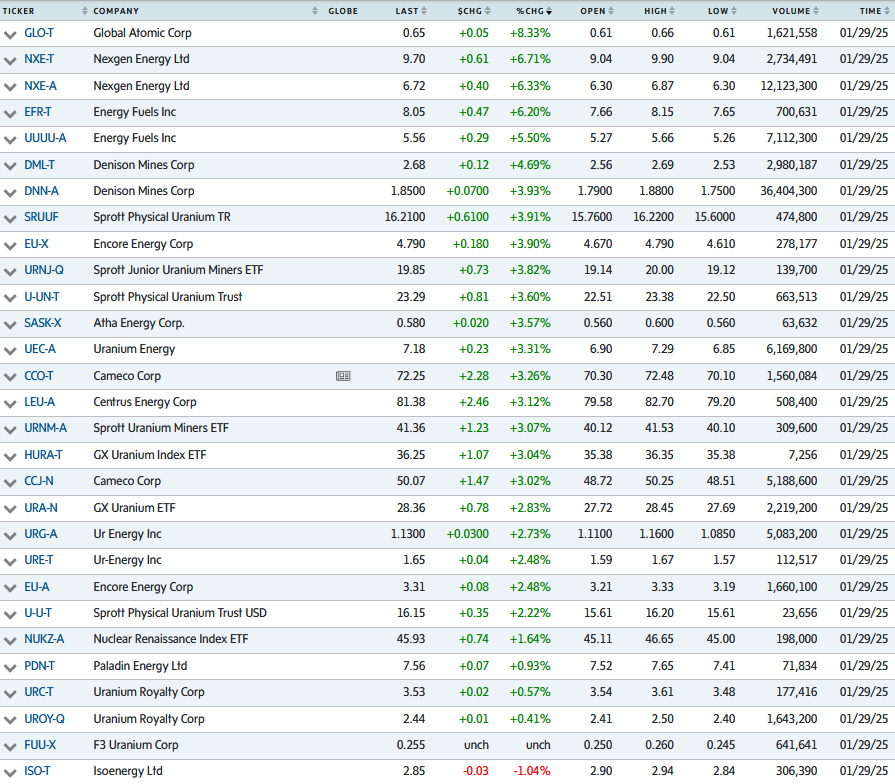This screenshot has height=784, width=895.
Task: Sort by the LAST price column
Action: pyautogui.click(x=411, y=11)
